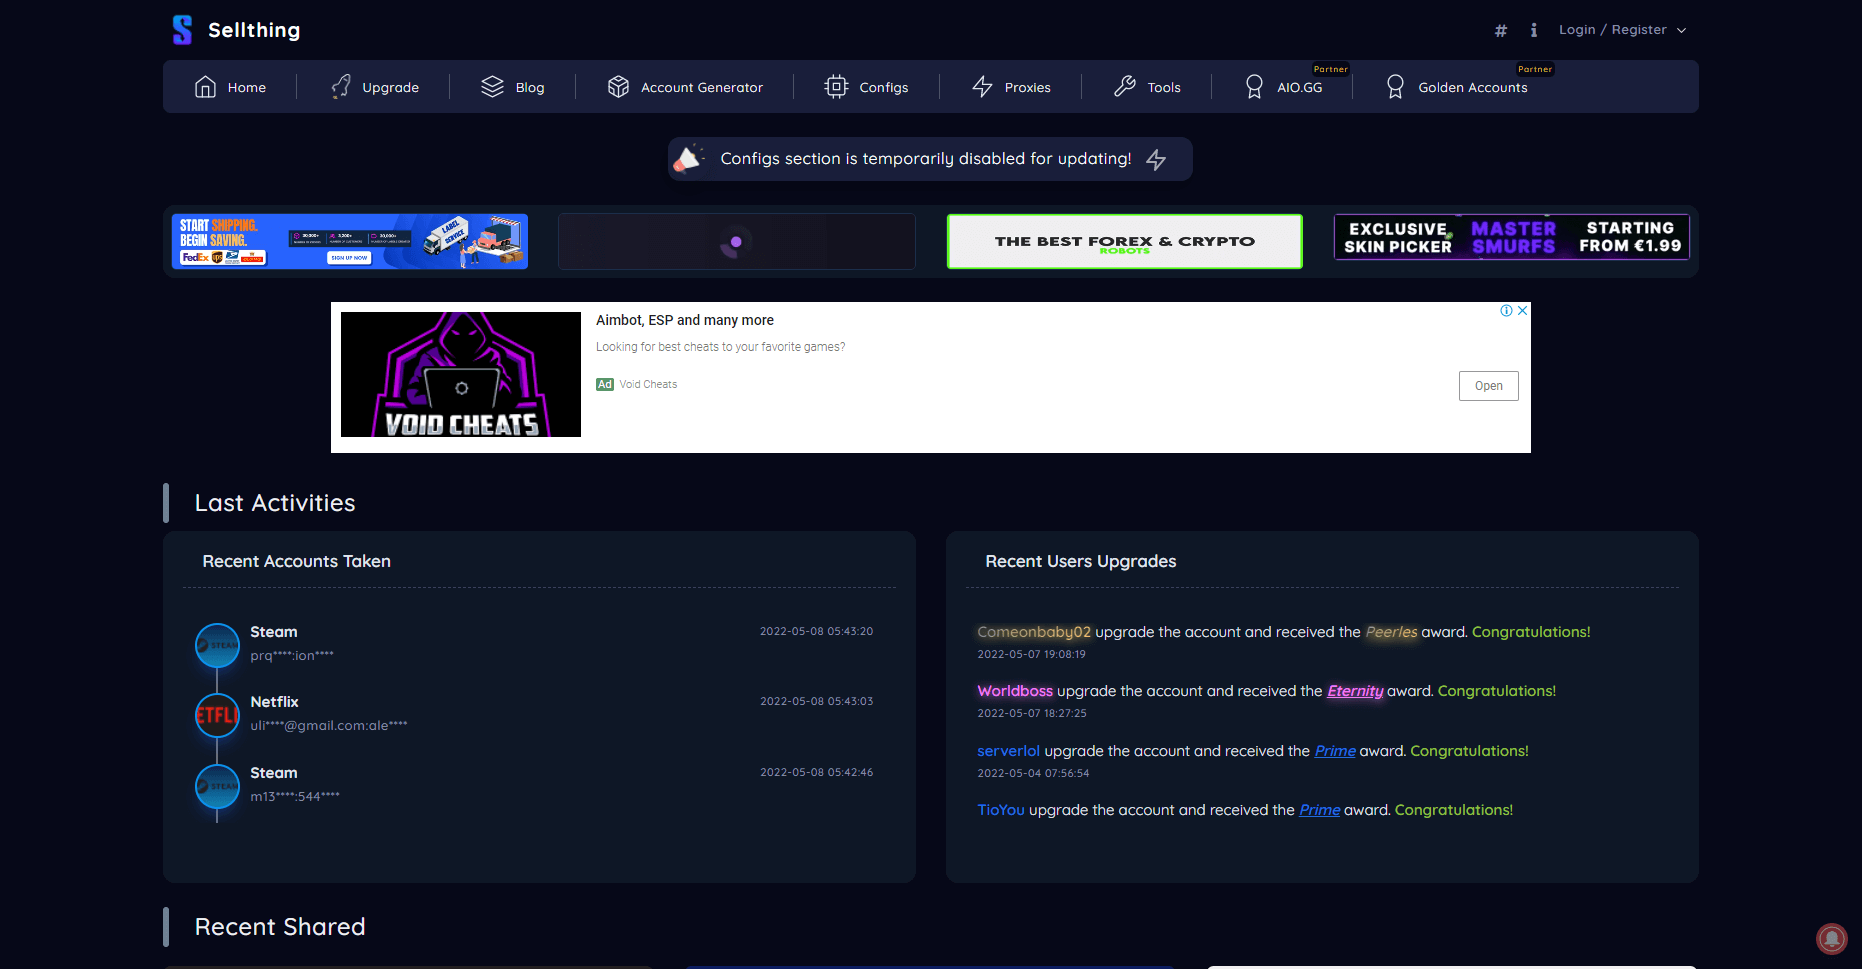Image resolution: width=1862 pixels, height=969 pixels.
Task: Click the Open button on Void Cheats ad
Action: (x=1488, y=386)
